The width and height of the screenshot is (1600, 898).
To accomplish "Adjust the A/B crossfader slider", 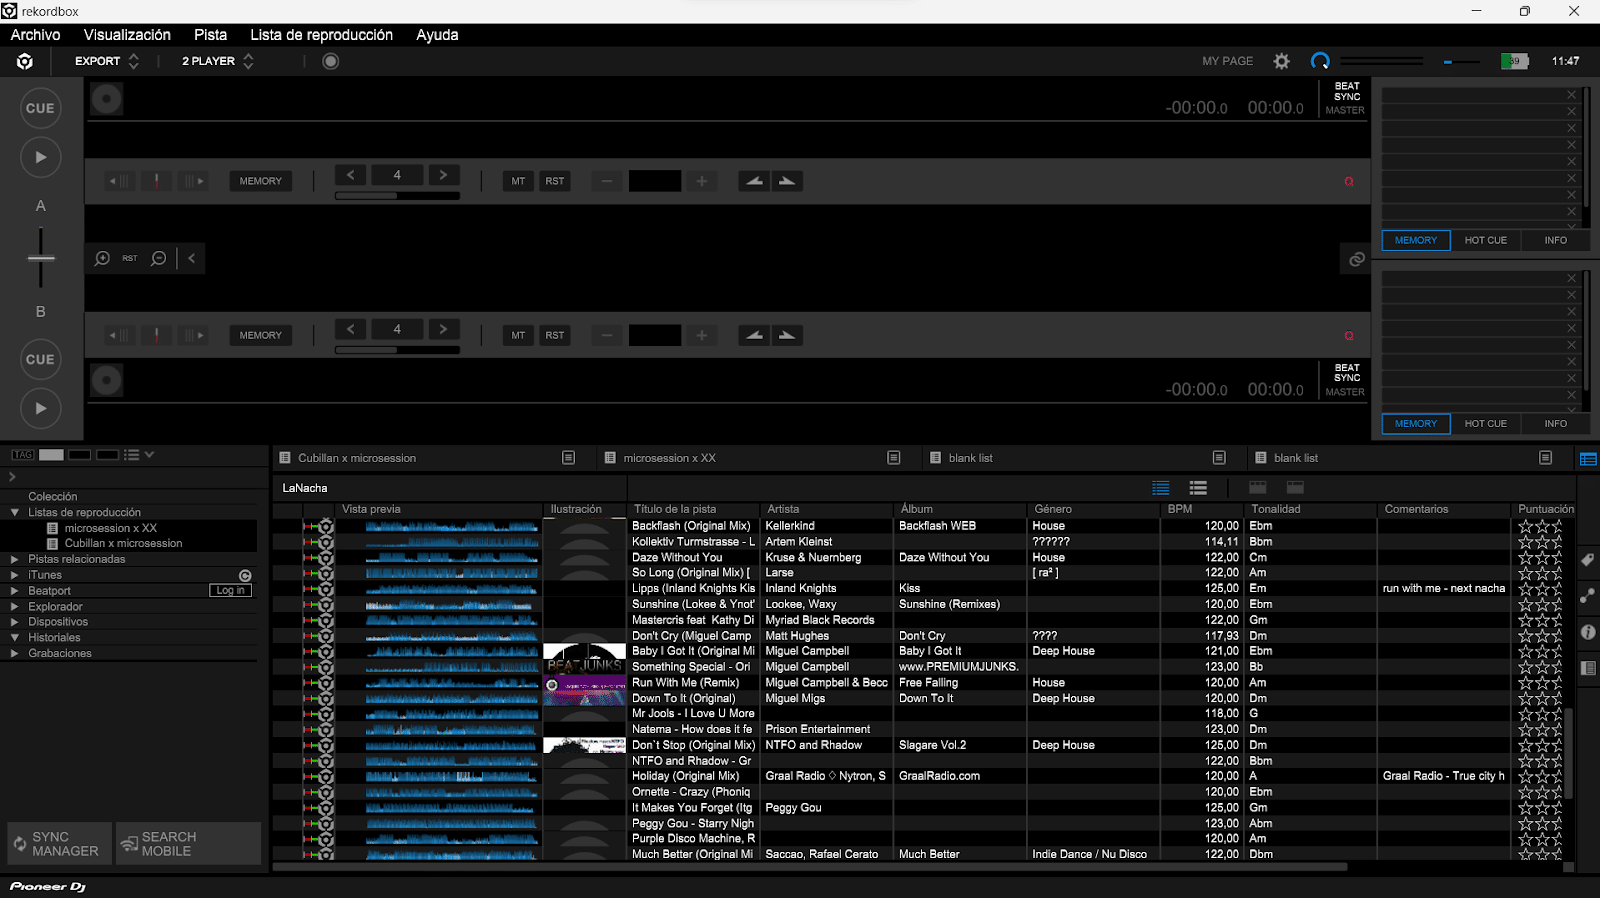I will (41, 258).
